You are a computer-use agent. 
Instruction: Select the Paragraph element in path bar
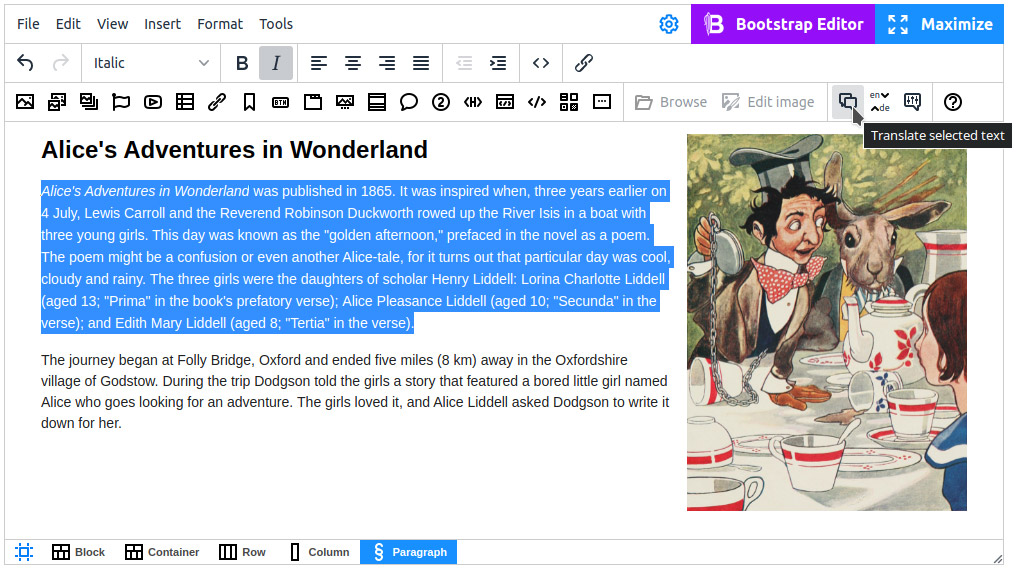[x=408, y=552]
